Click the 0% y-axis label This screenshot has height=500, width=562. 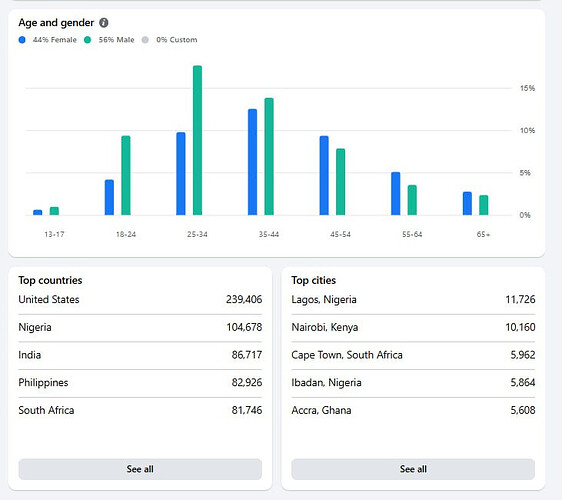525,215
